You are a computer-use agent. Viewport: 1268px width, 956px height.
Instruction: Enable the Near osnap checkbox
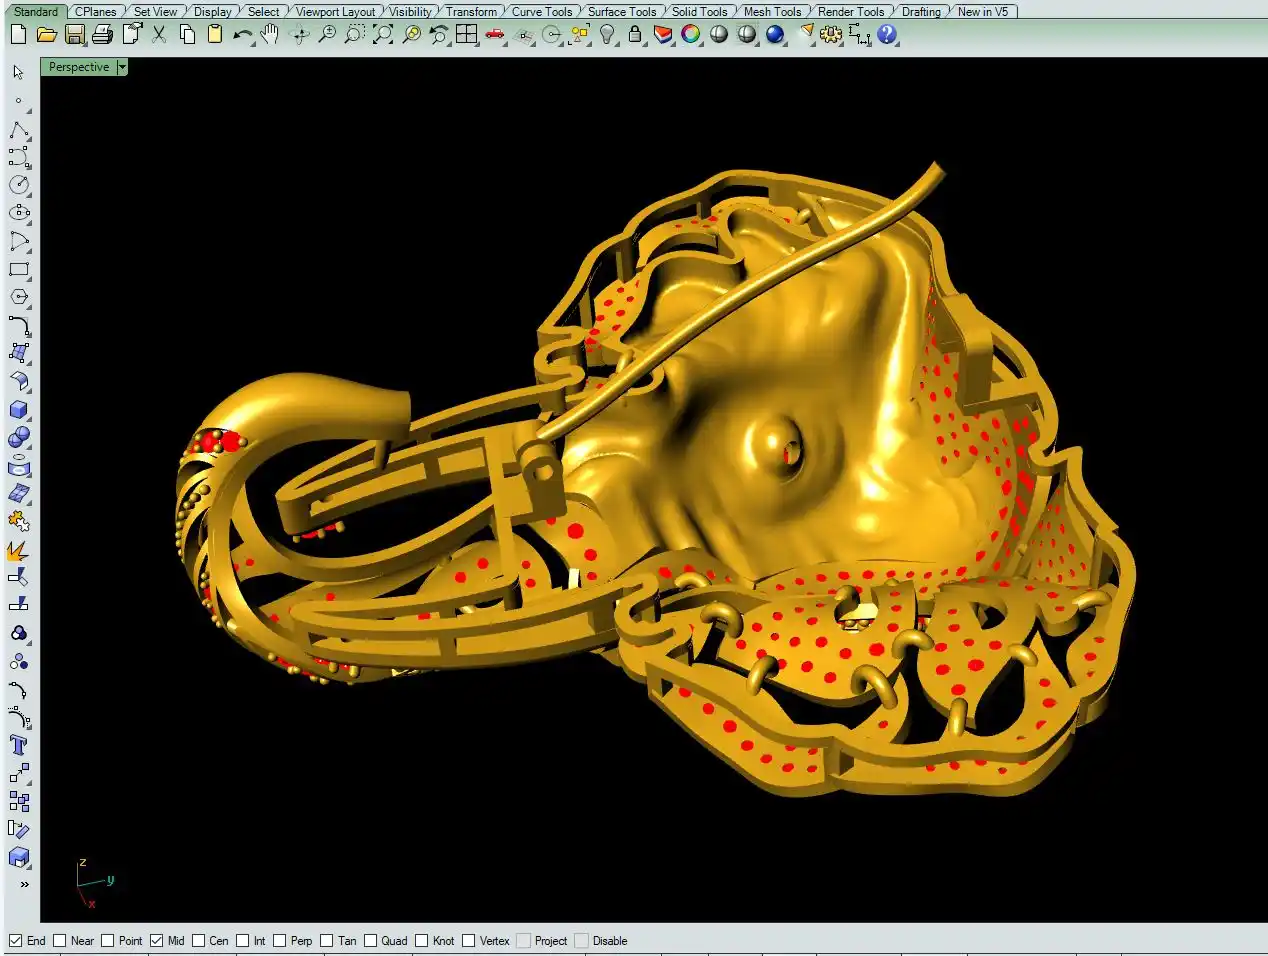60,941
